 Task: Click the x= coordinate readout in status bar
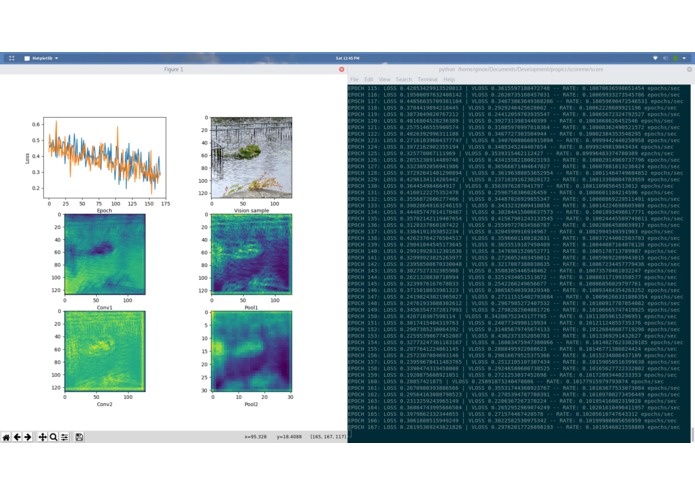tap(256, 437)
